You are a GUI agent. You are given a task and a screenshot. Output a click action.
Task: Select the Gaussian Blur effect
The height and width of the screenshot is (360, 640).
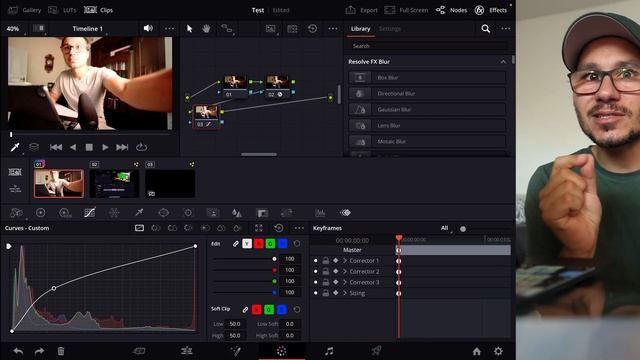pos(427,109)
